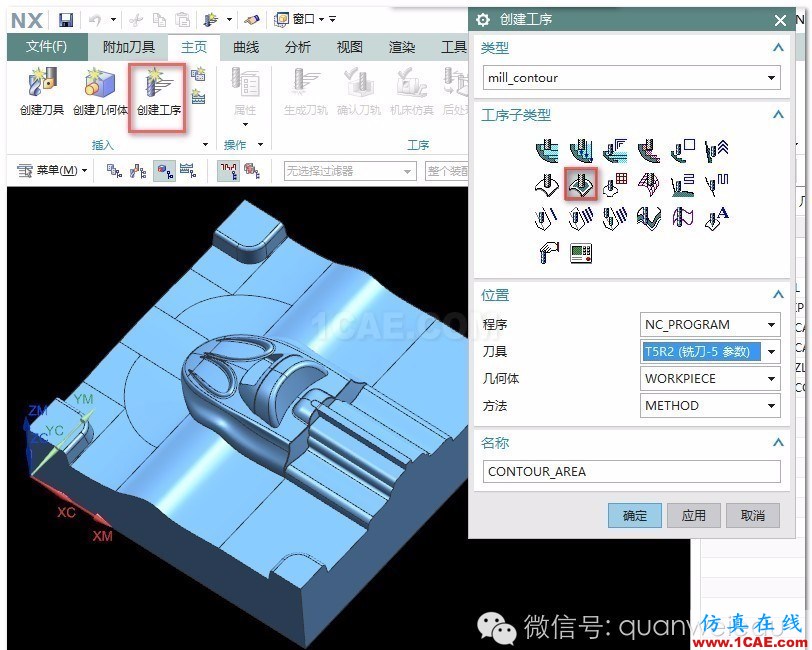Image resolution: width=812 pixels, height=650 pixels.
Task: Open the WORKPIECE geometry dropdown
Action: click(771, 379)
